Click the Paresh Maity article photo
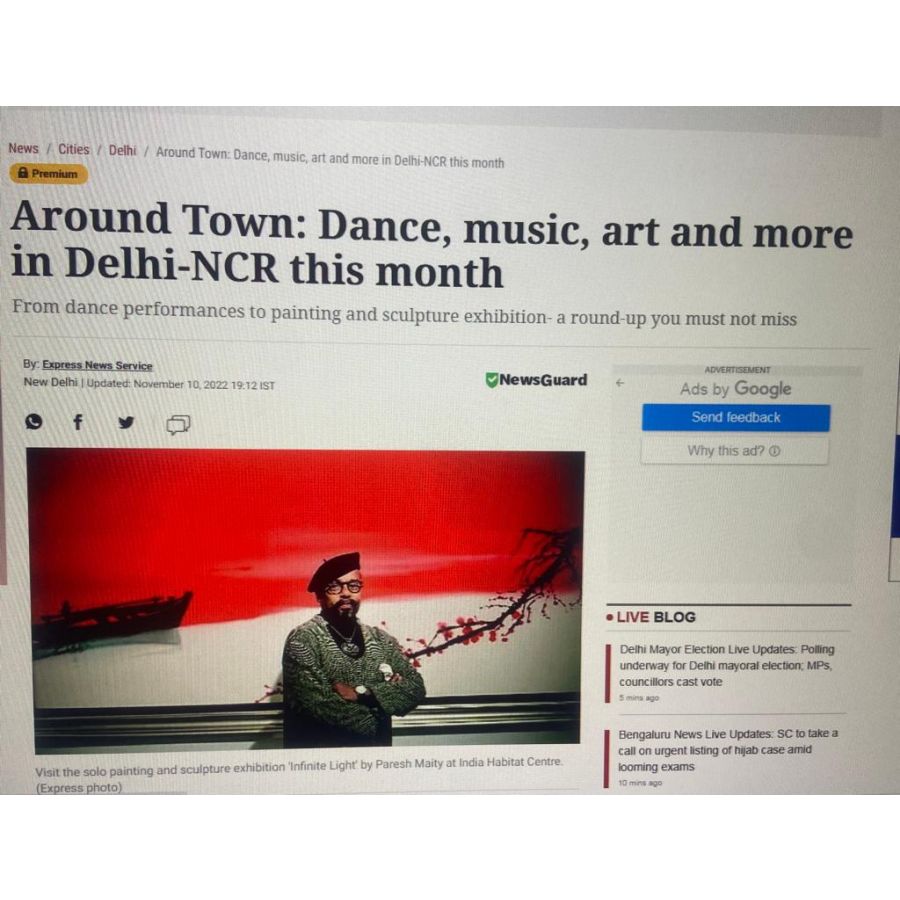 click(x=307, y=600)
